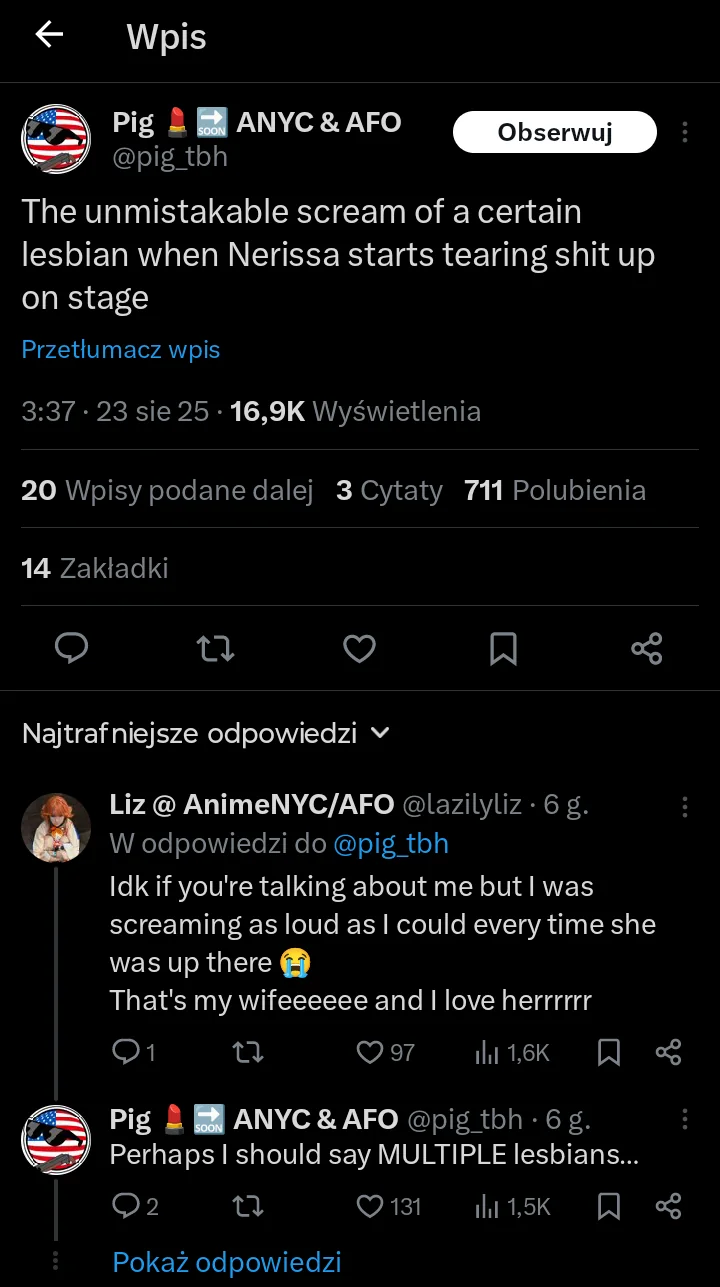Viewport: 720px width, 1287px height.
Task: Repost the main post by pig_tbh
Action: pos(216,649)
